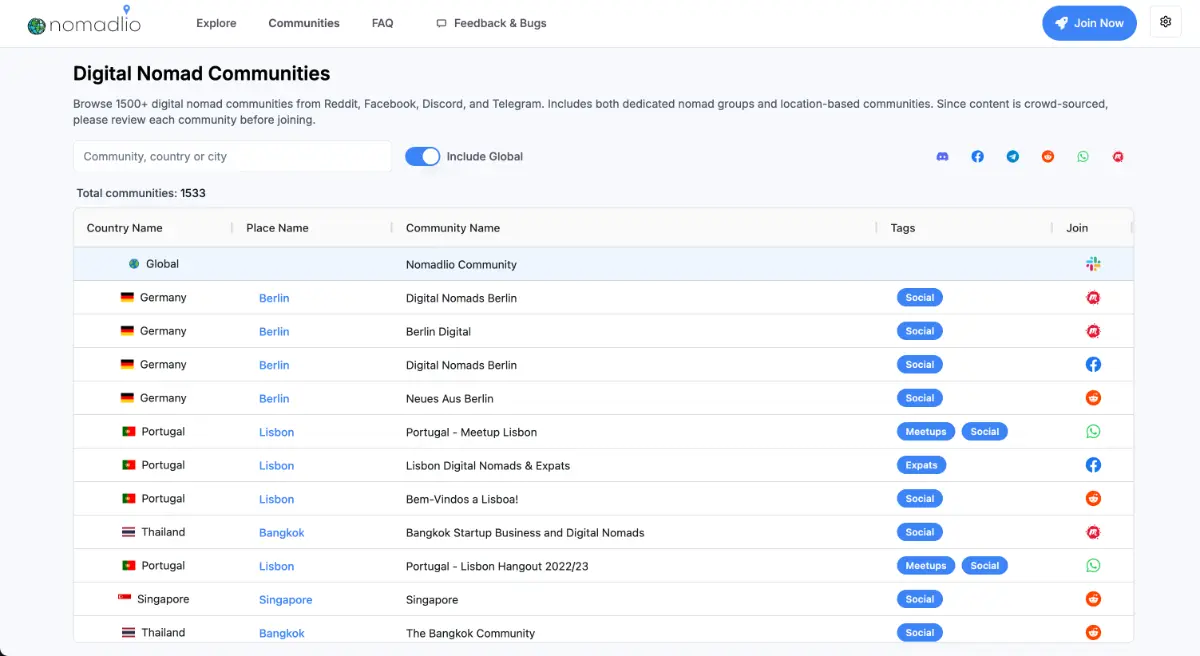The image size is (1200, 656).
Task: Open settings gear in top right
Action: (x=1166, y=22)
